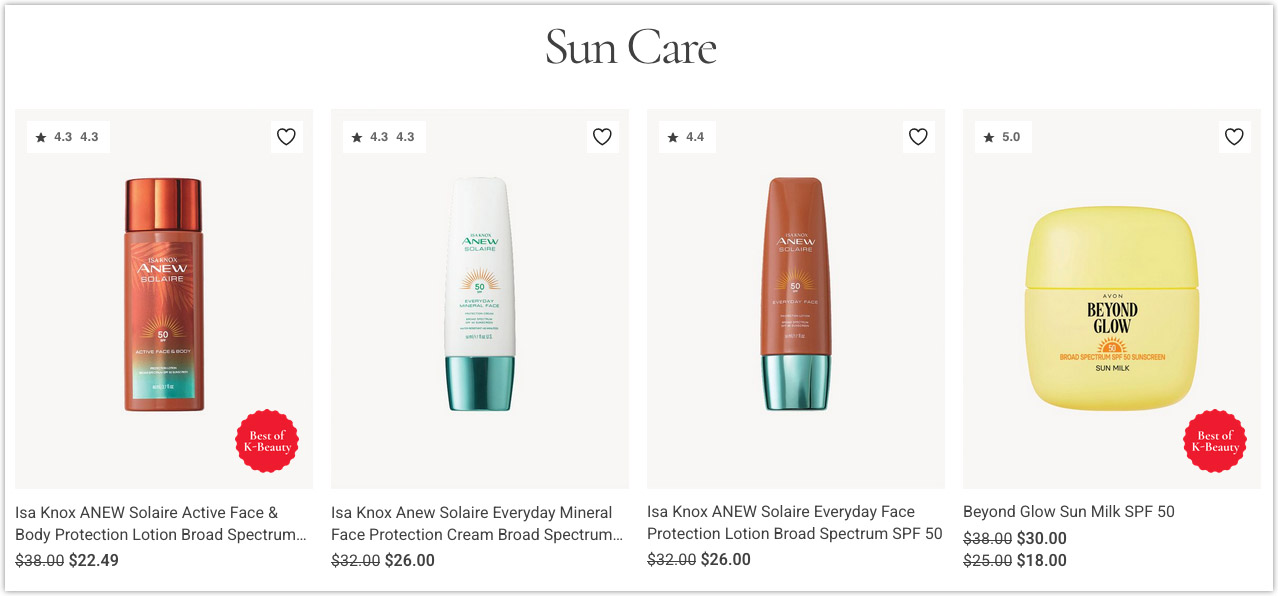1278x596 pixels.
Task: Click the bronze Active Face & Body bottle image
Action: tap(163, 295)
